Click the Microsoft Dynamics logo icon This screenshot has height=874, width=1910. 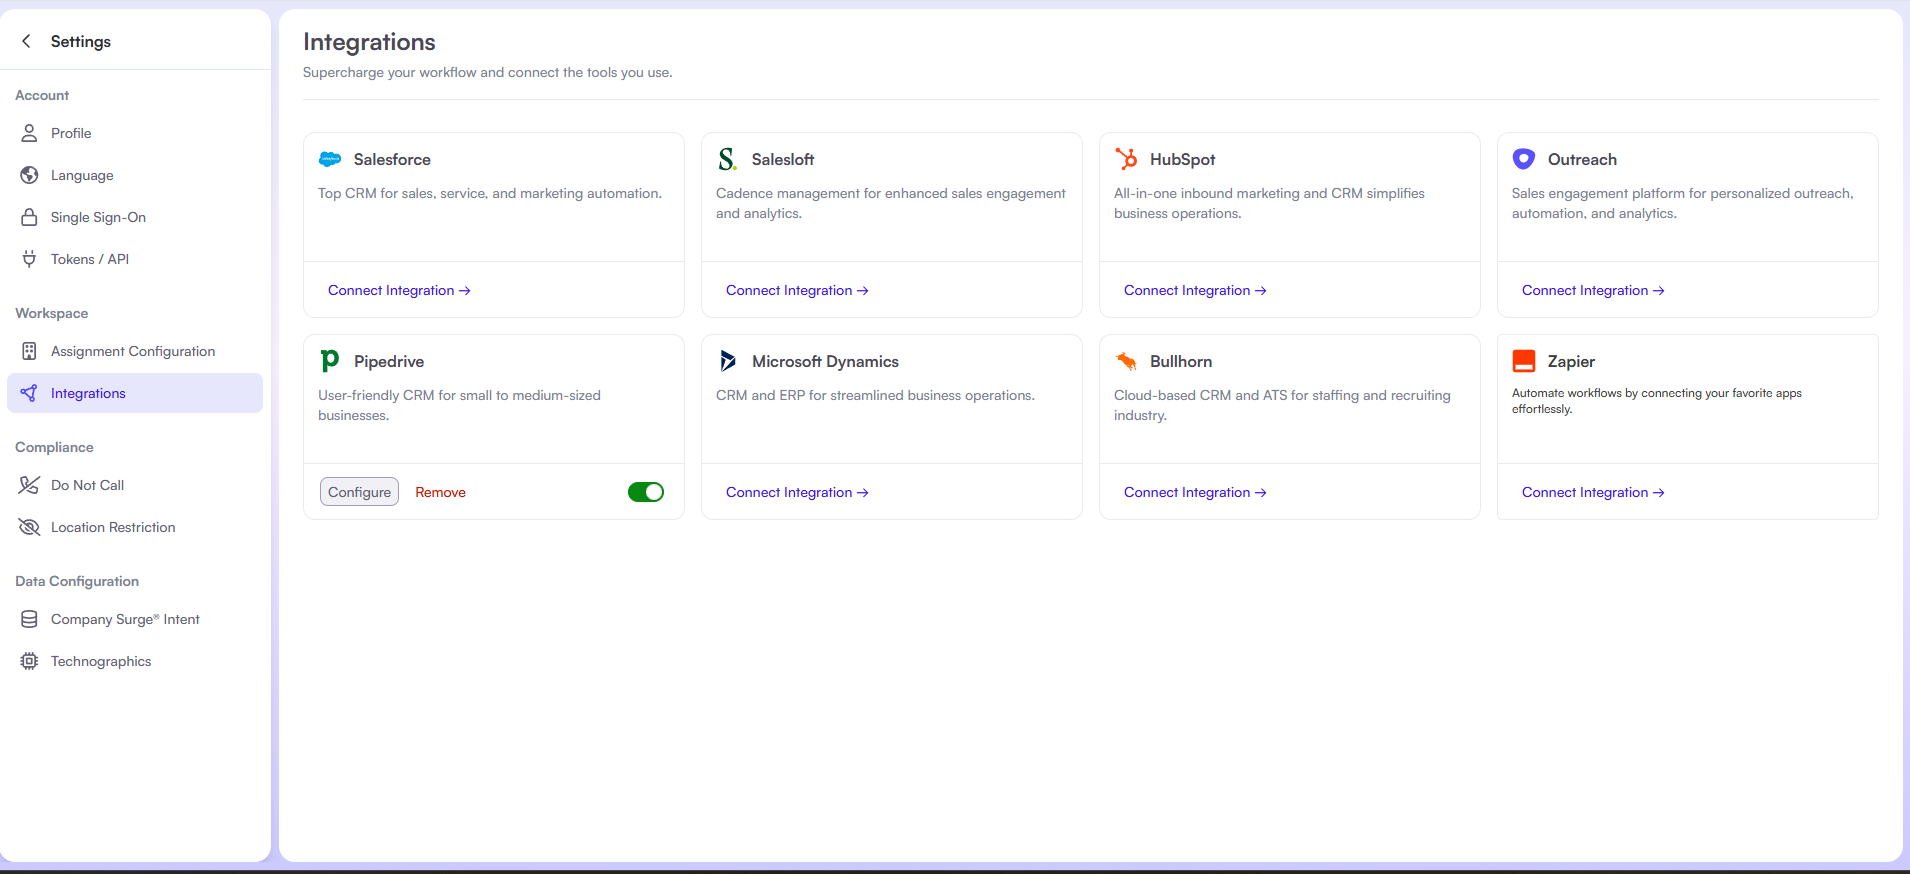728,361
